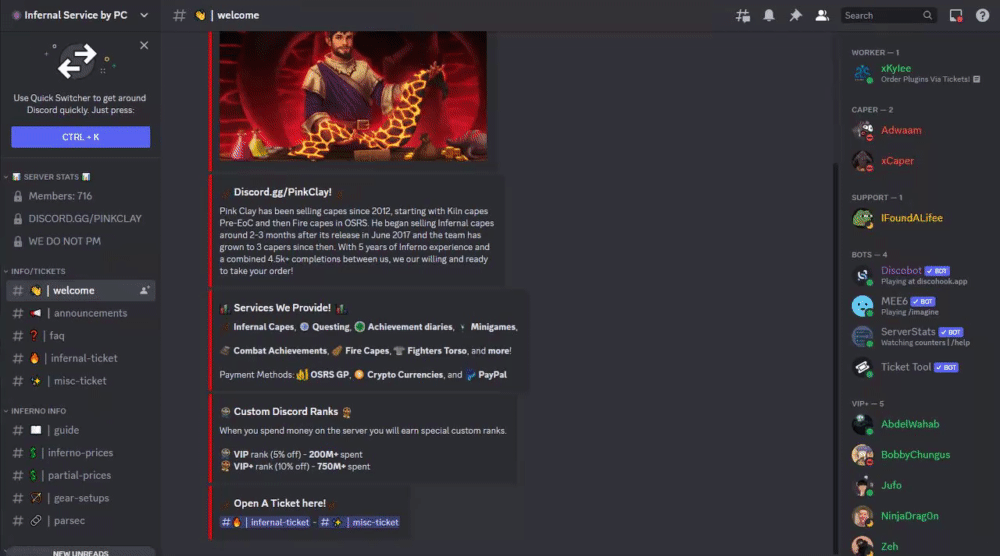The width and height of the screenshot is (1000, 556).
Task: Click BobbyChungus's avatar icon
Action: point(862,455)
